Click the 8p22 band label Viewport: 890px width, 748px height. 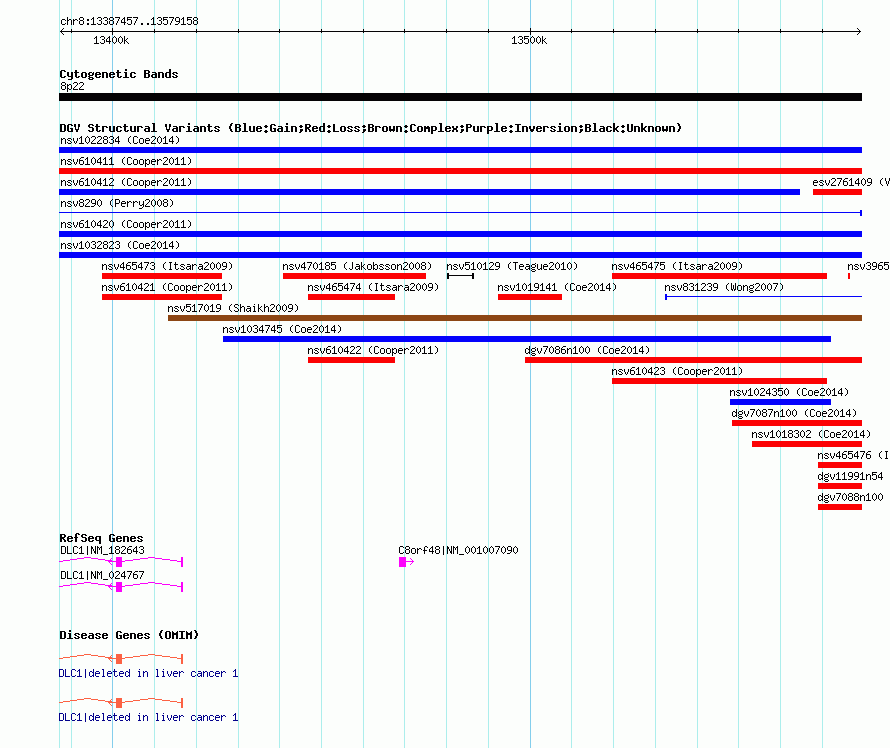72,86
